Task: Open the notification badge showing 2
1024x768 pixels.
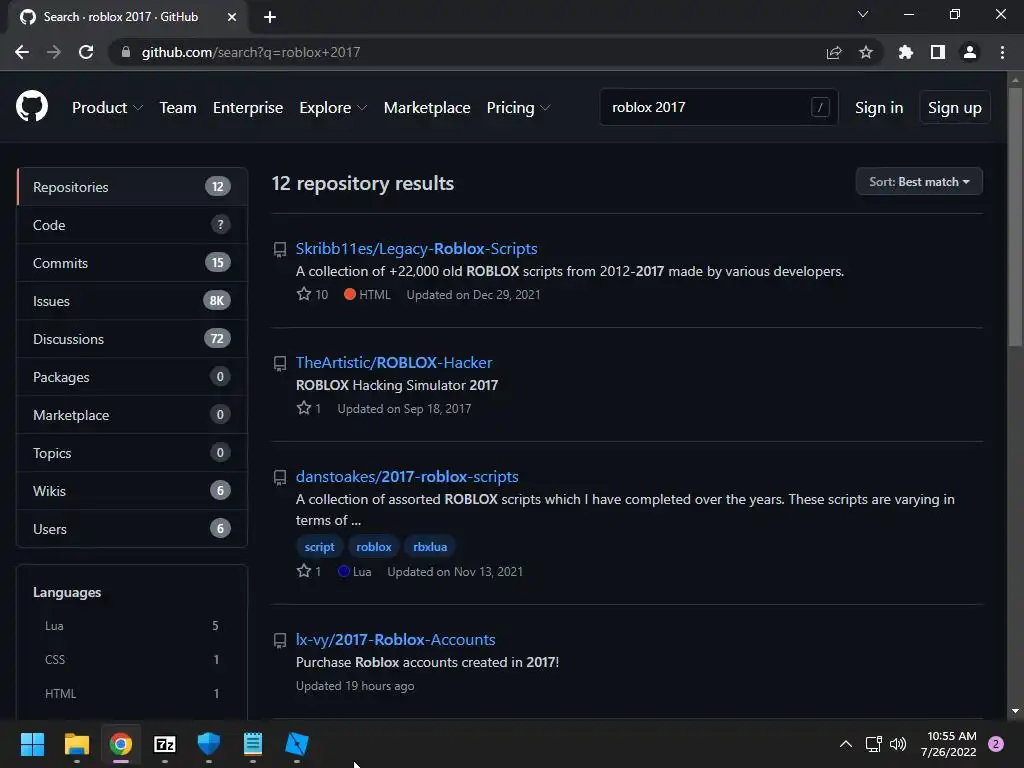Action: [995, 744]
